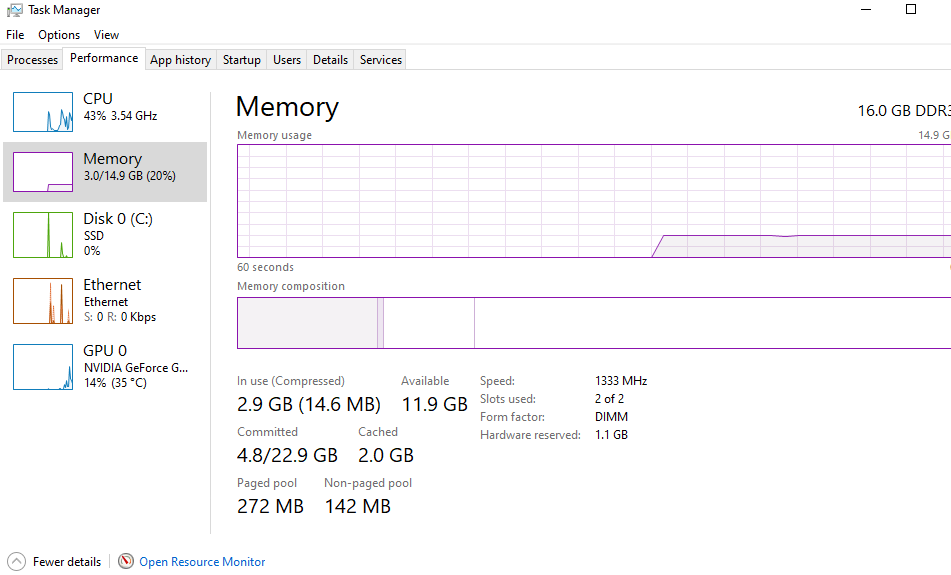Click the Task Manager title bar icon
This screenshot has width=951, height=575.
coord(15,10)
